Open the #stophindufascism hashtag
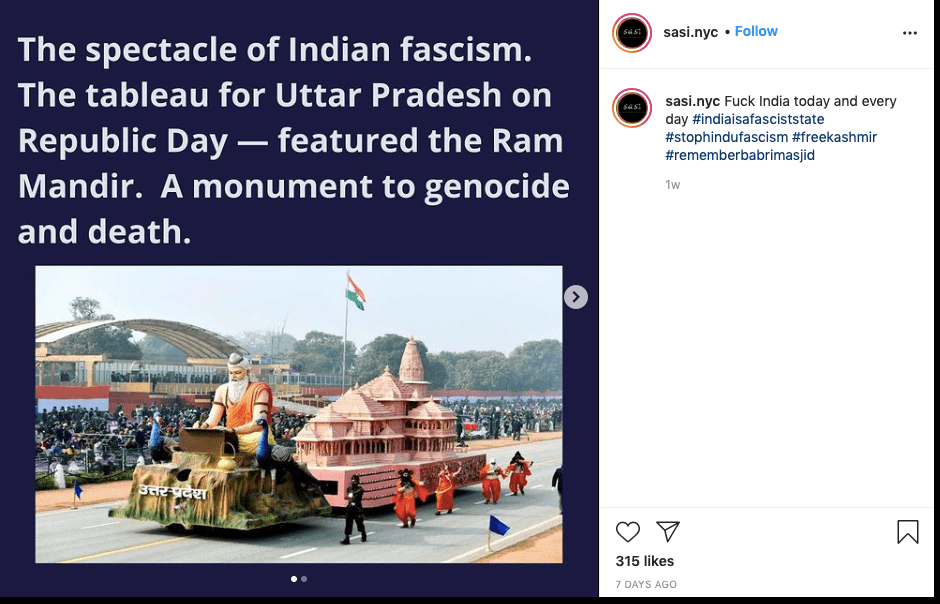Viewport: 940px width, 604px height. click(727, 137)
